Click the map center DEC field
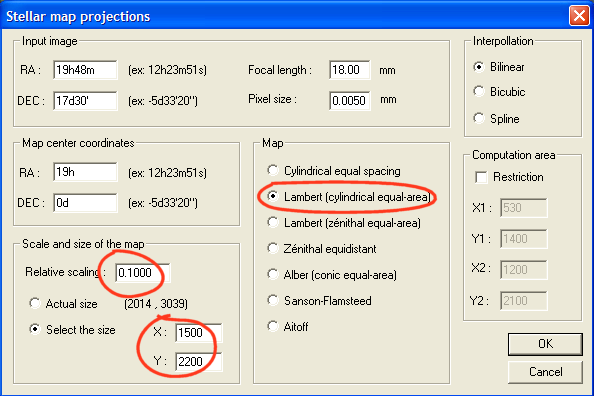Image resolution: width=594 pixels, height=396 pixels. [85, 203]
